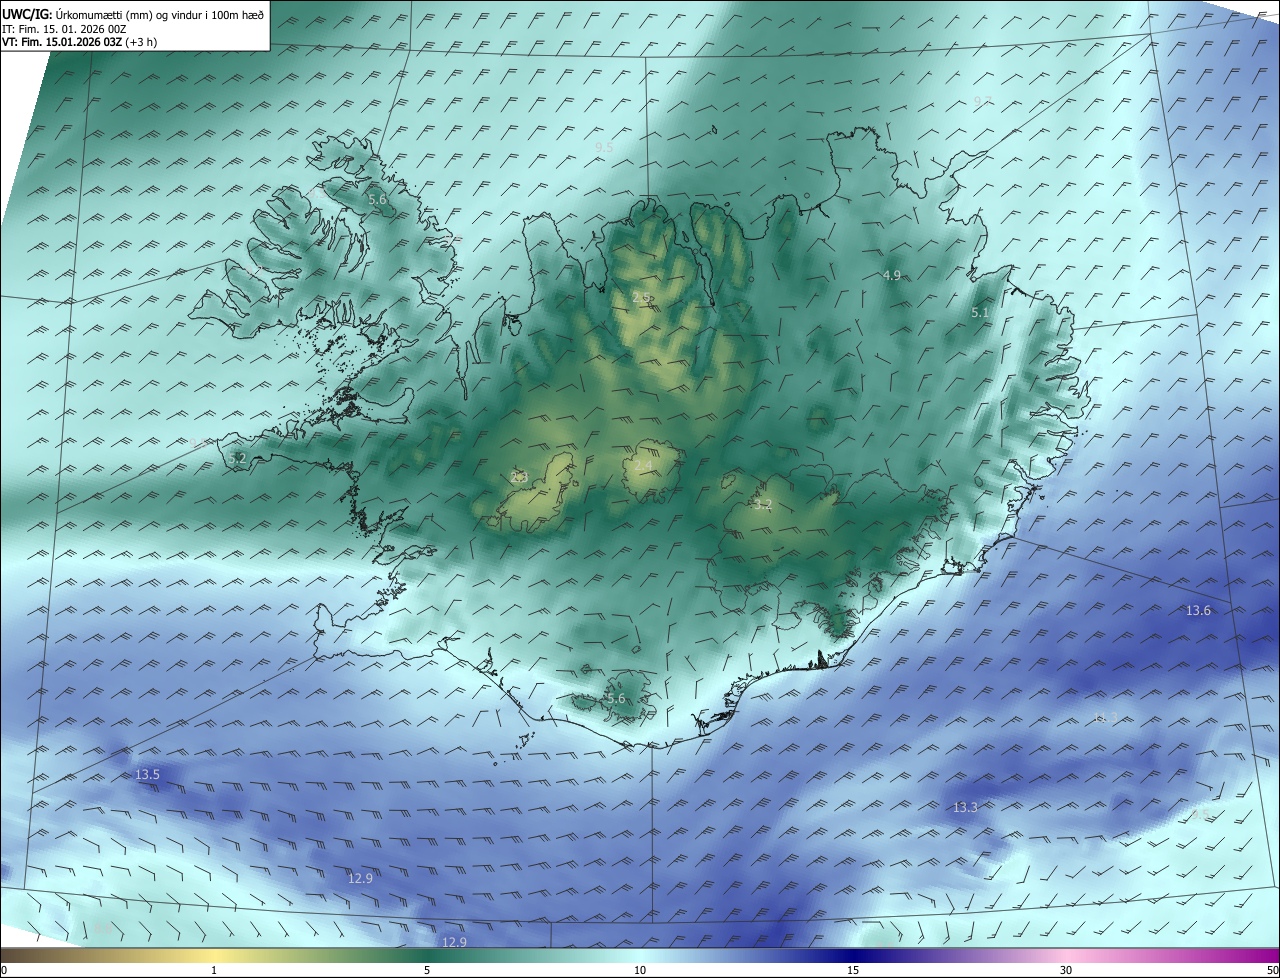1280x978 pixels.
Task: Click the '0' tick label on the color scale
Action: coord(3,970)
